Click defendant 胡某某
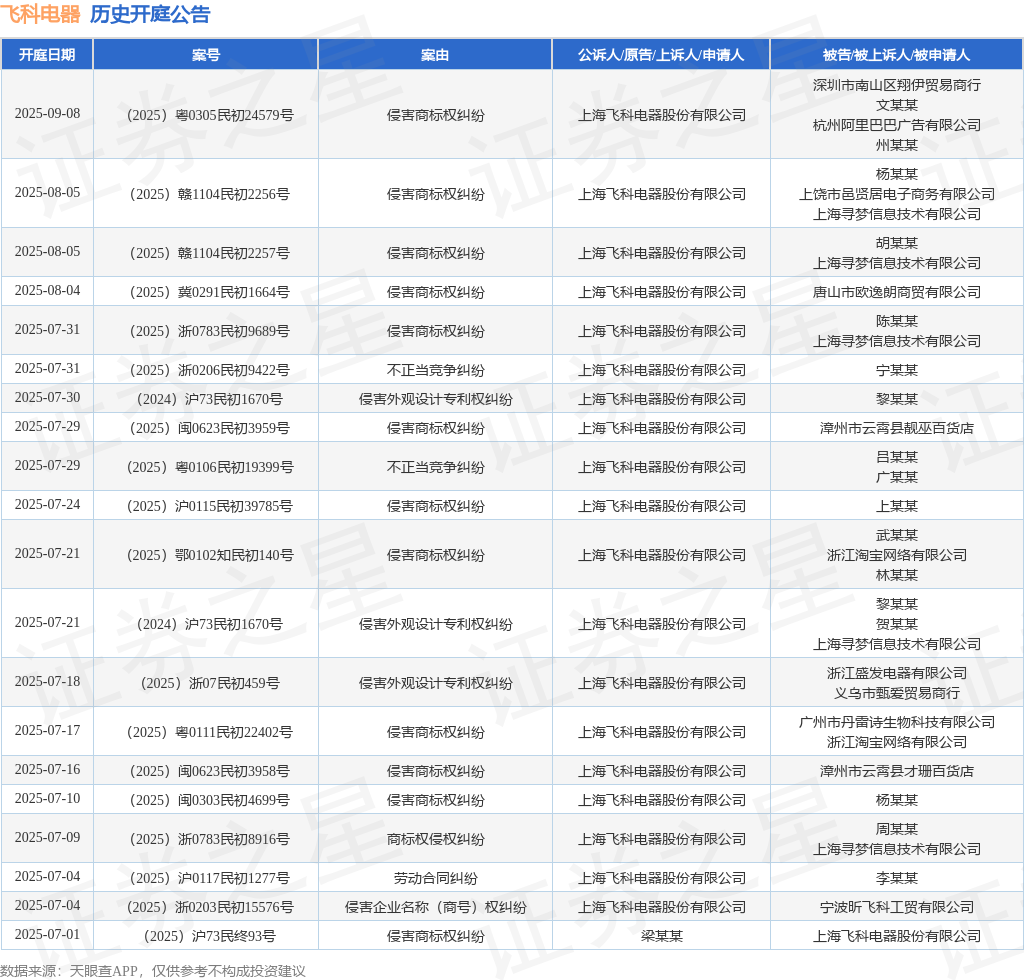 (x=897, y=244)
